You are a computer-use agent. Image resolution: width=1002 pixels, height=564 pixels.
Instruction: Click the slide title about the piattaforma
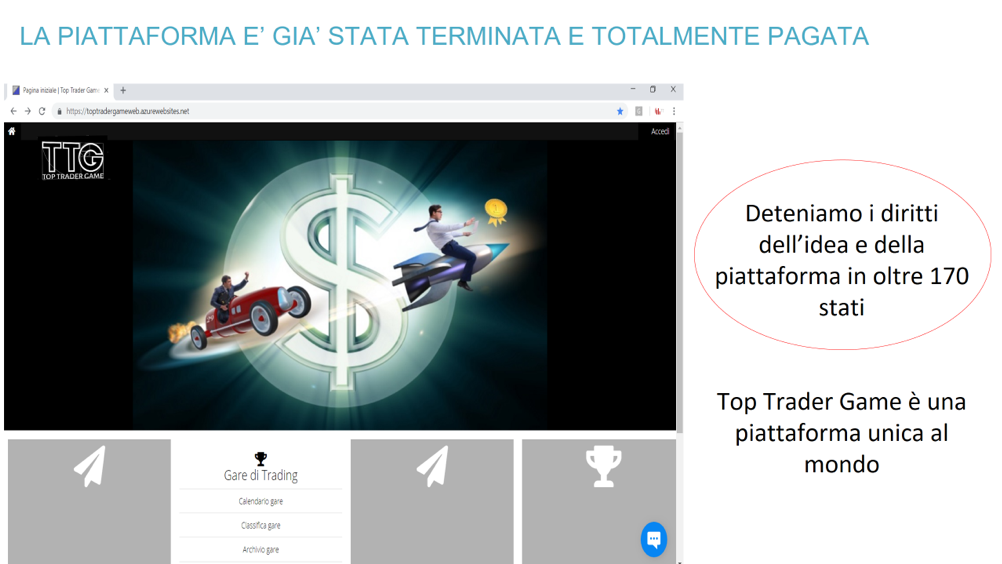click(x=444, y=36)
